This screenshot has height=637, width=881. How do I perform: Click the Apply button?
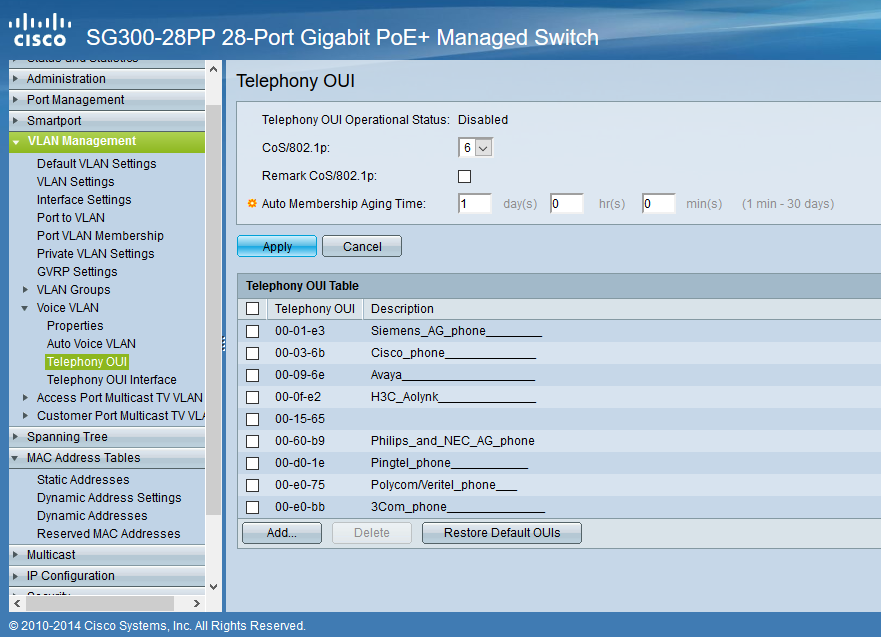point(277,246)
